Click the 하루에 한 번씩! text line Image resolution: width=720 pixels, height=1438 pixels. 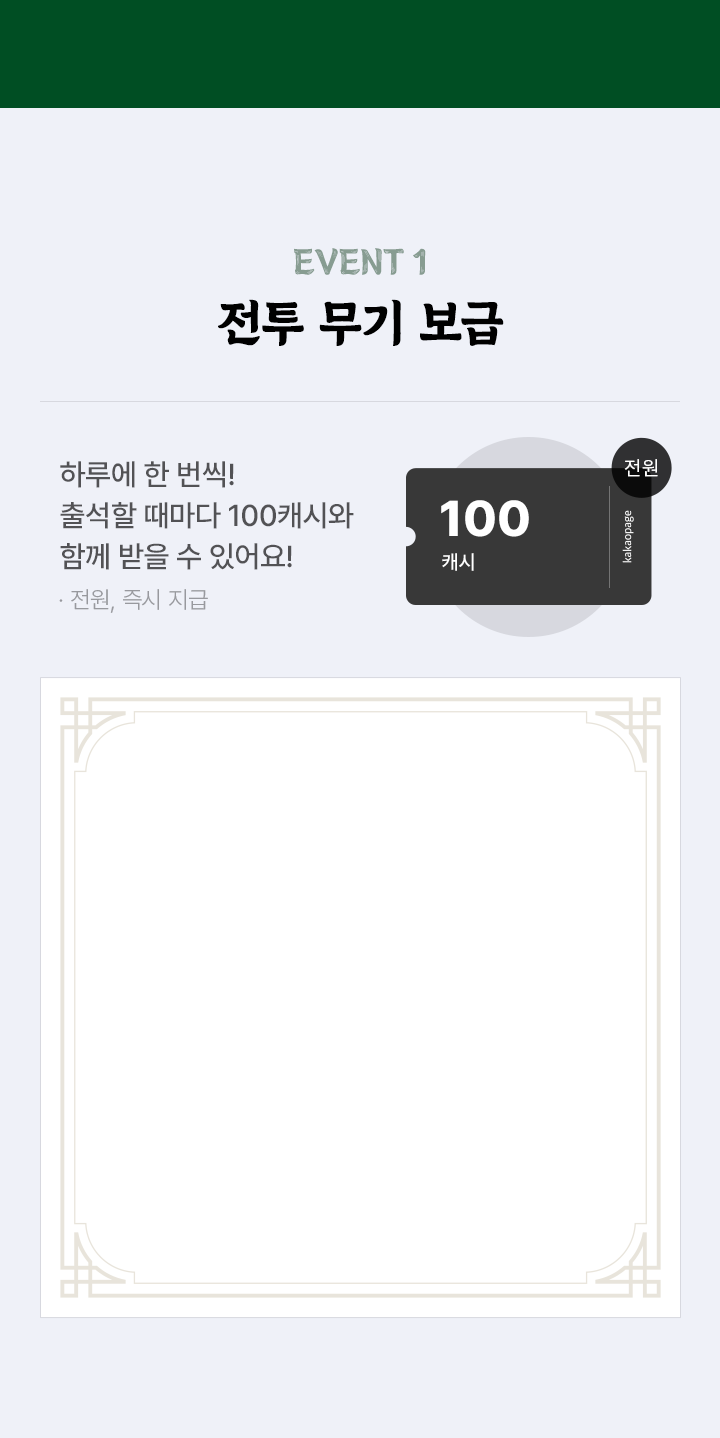coord(147,472)
